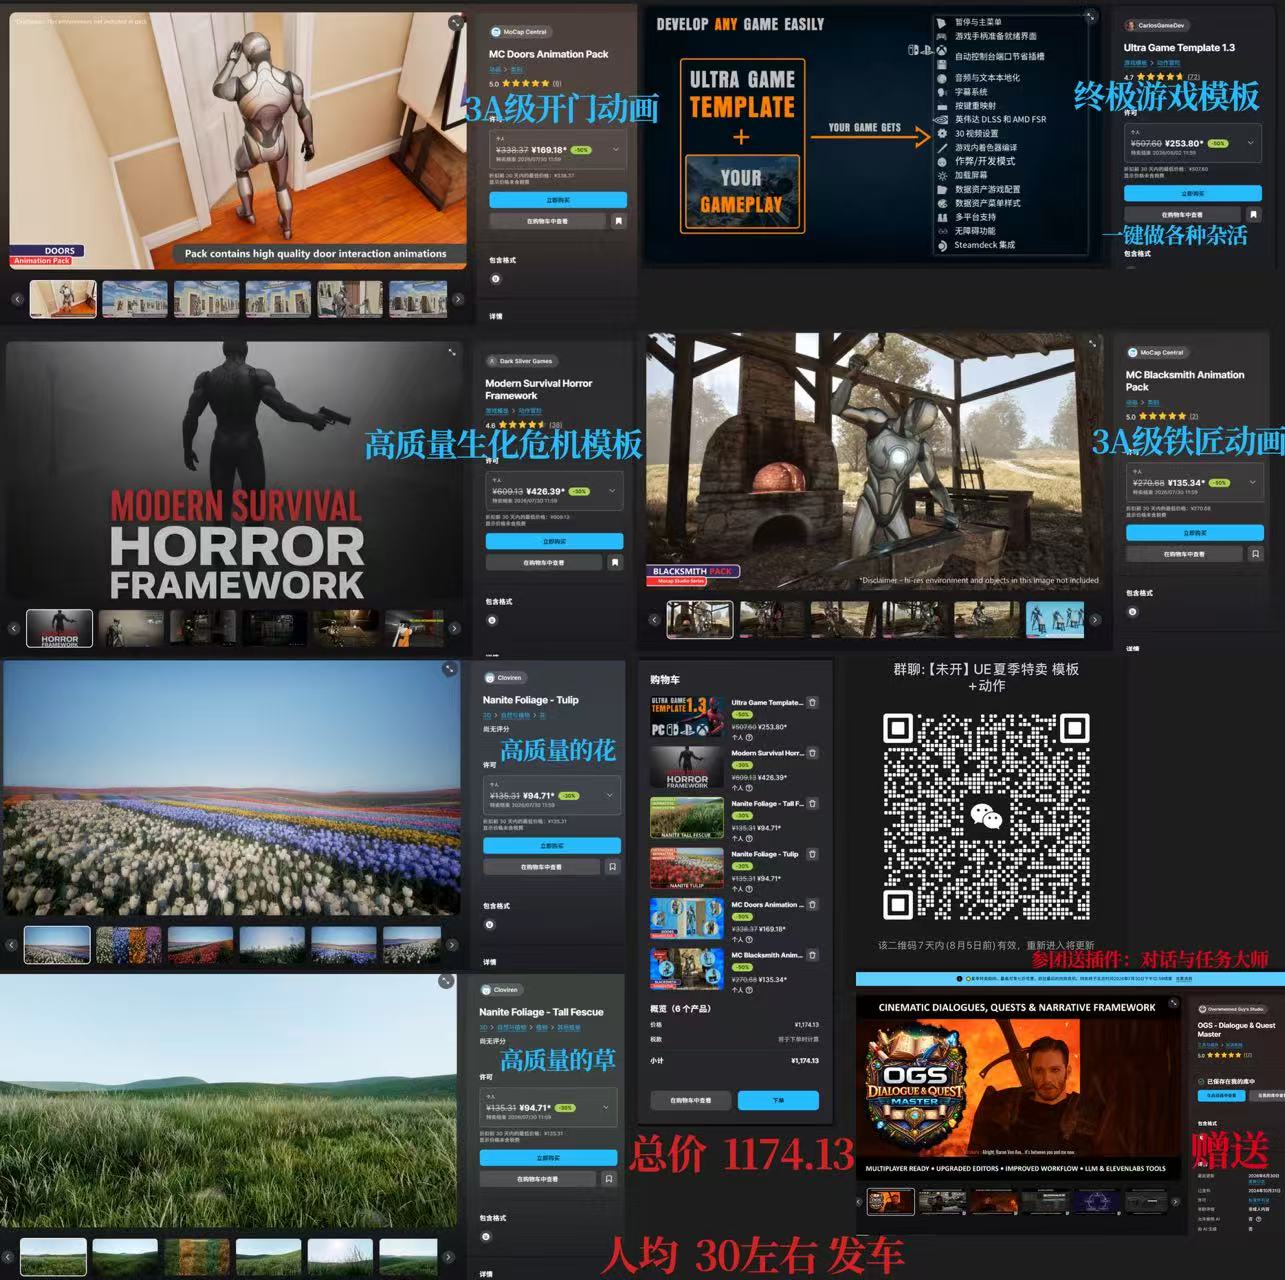
Task: Click the gray view-in-cart button in cart panel
Action: pos(691,1100)
